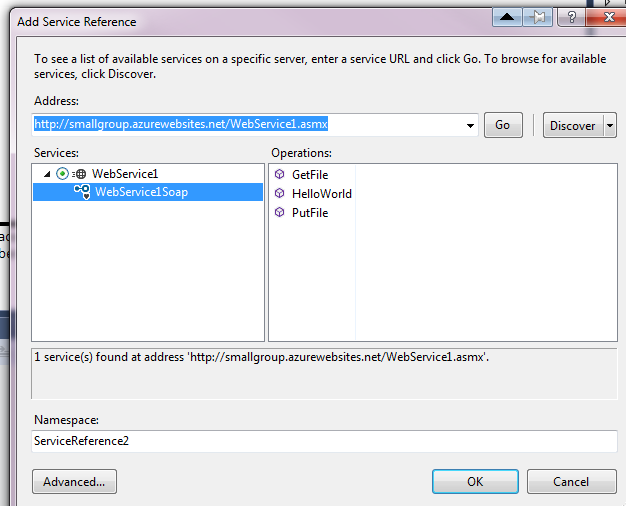Click the help question mark title button

(571, 18)
